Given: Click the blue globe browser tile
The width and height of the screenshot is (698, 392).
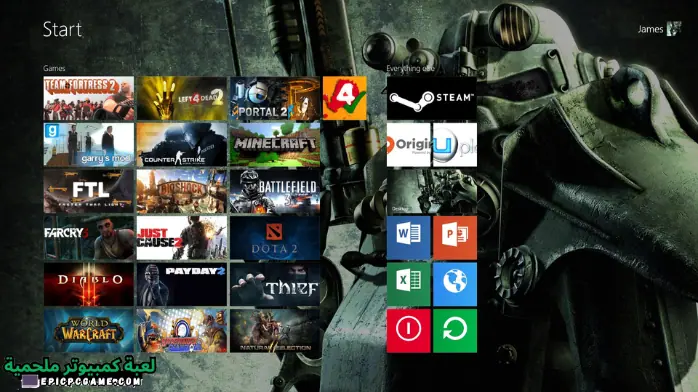Looking at the screenshot, I should click(455, 284).
